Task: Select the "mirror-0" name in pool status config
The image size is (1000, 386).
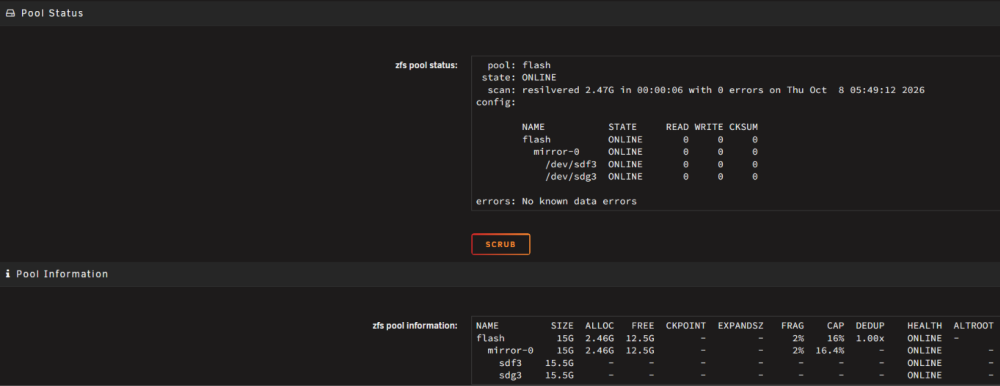Action: point(556,152)
